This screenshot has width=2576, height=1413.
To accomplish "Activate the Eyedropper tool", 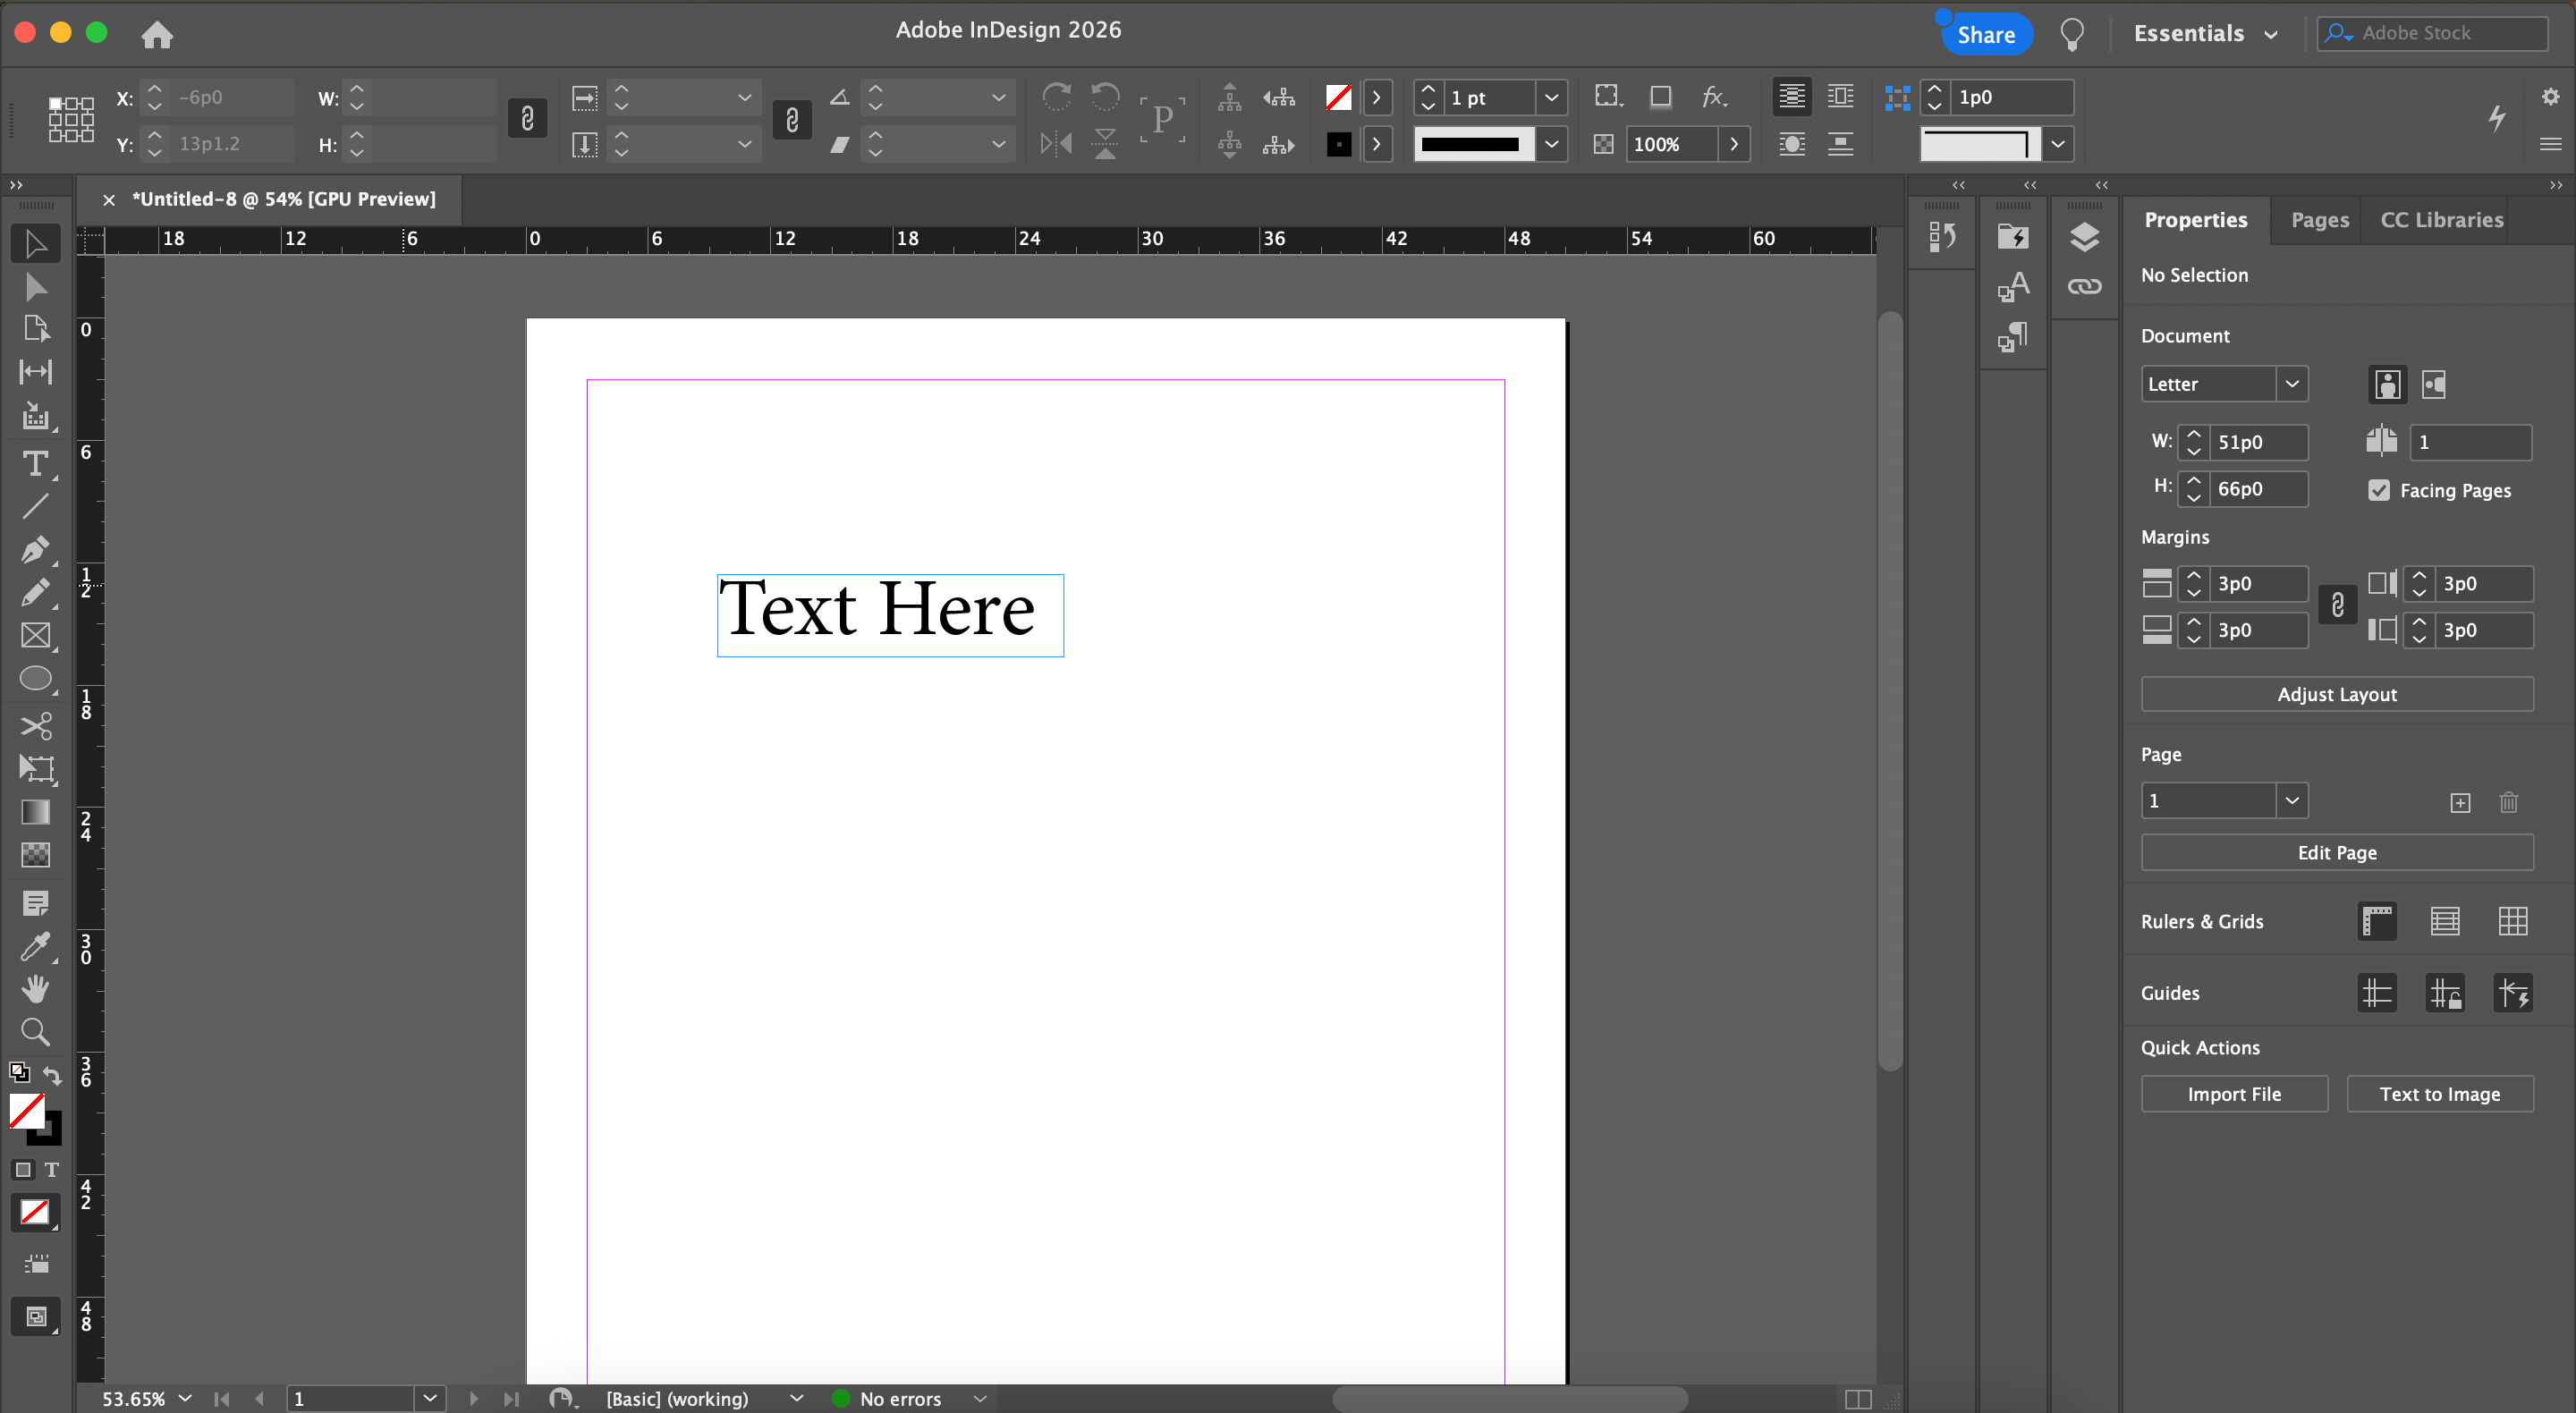I will 35,946.
